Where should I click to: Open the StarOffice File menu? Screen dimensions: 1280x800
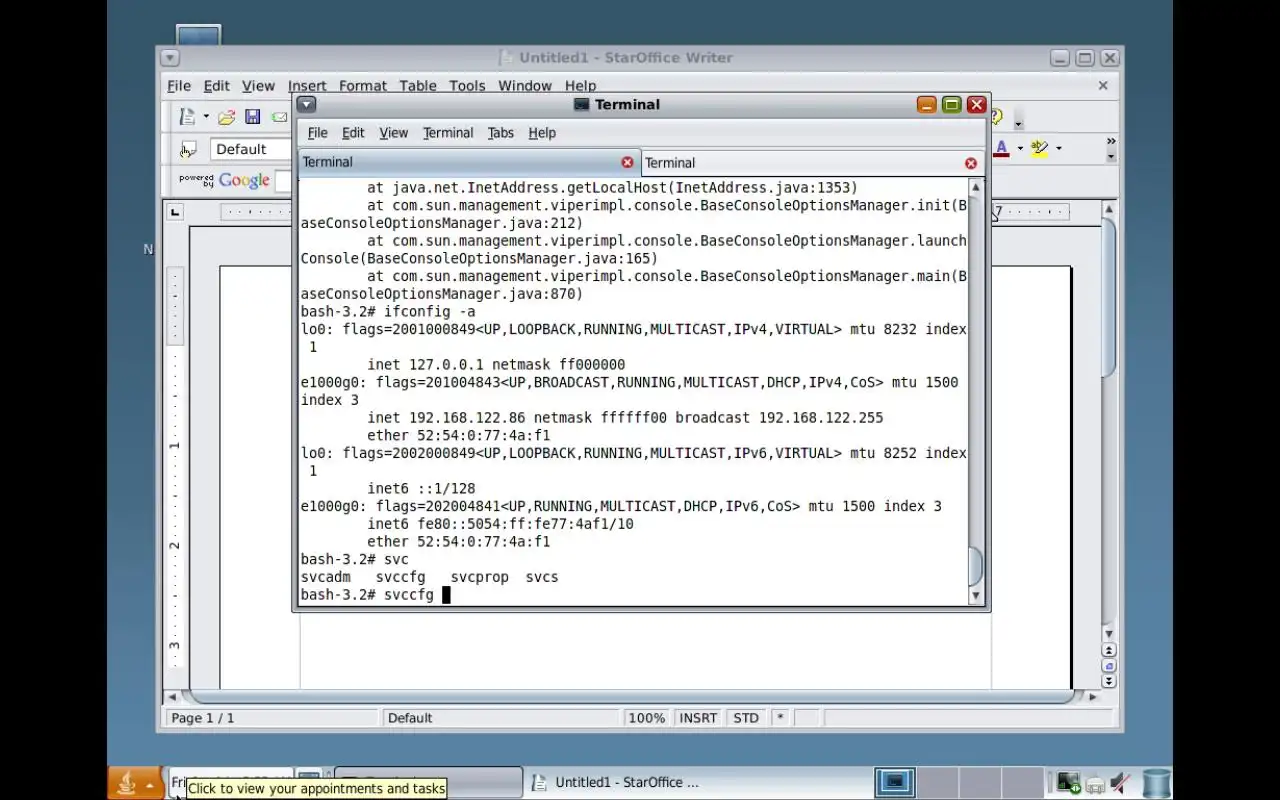click(x=179, y=86)
